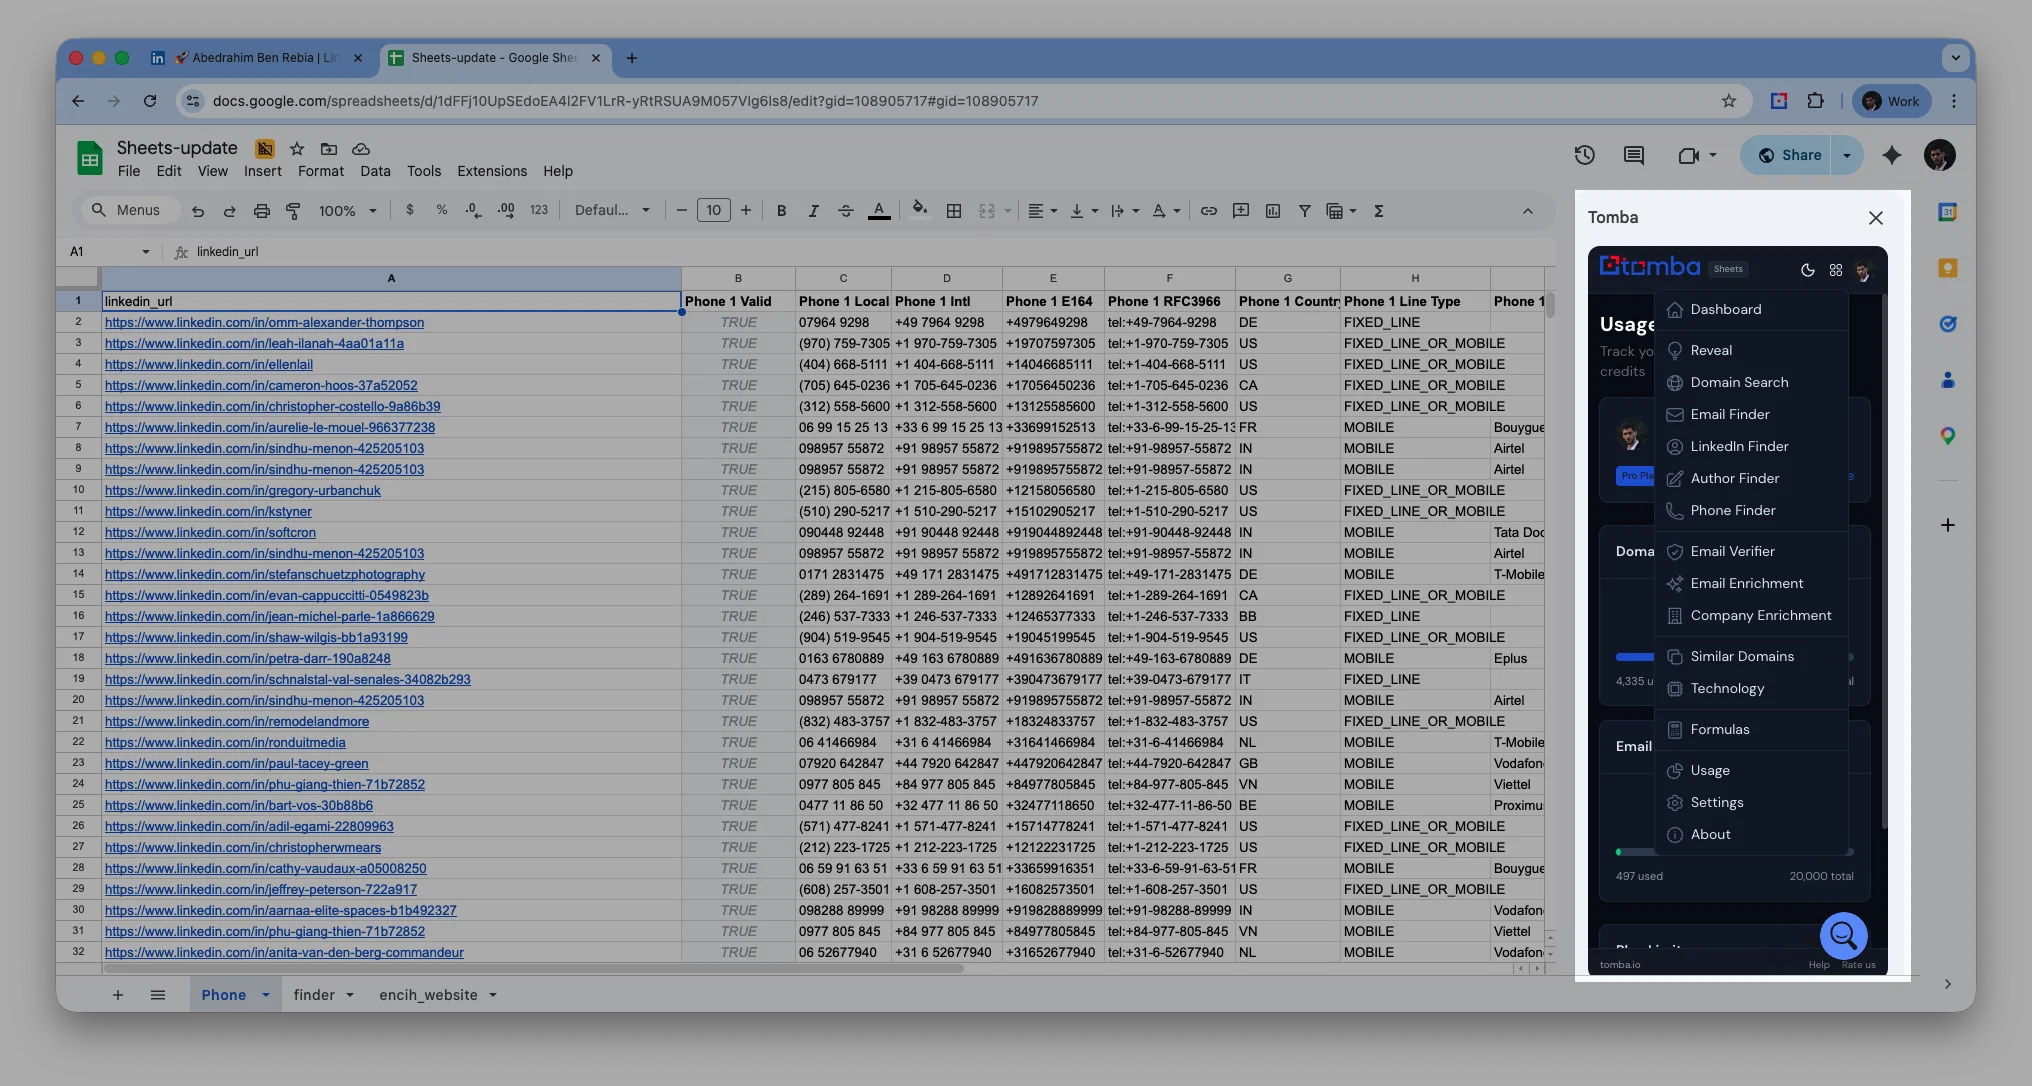The height and width of the screenshot is (1086, 2032).
Task: Switch to the encih_website sheet tab
Action: pos(428,995)
